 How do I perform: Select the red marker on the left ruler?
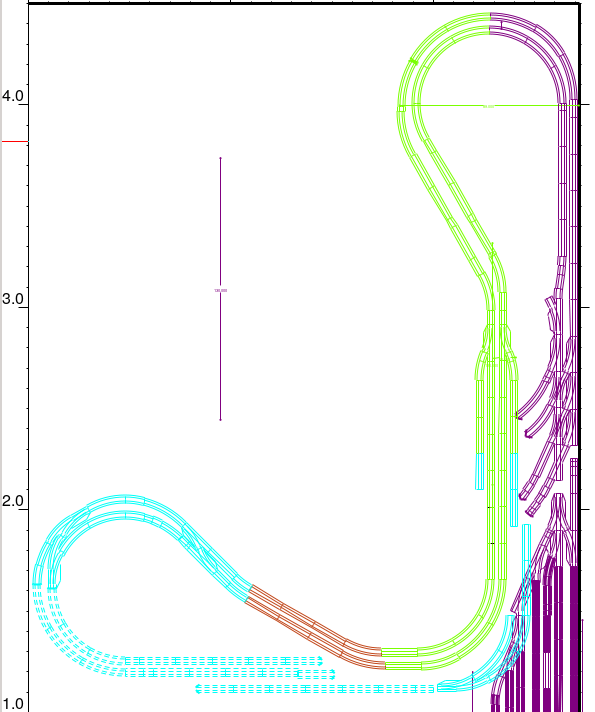pos(15,142)
